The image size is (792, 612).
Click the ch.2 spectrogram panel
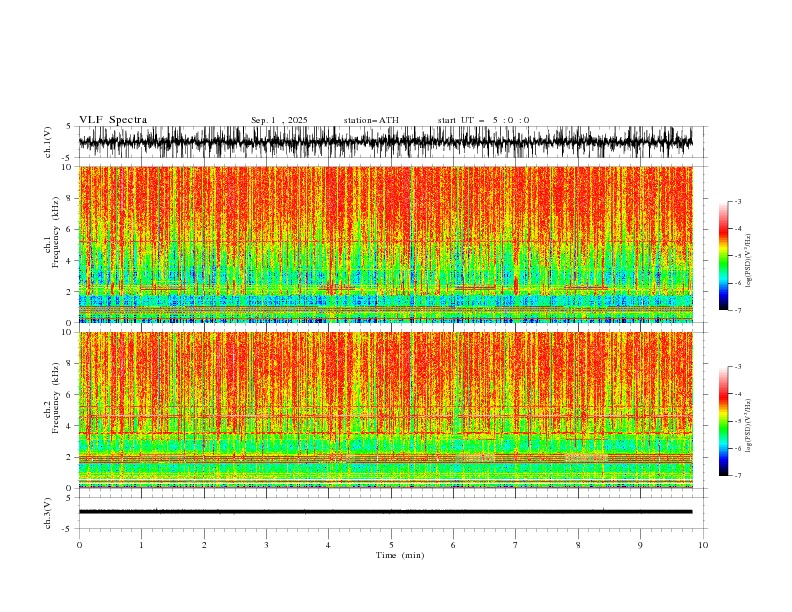tap(385, 410)
